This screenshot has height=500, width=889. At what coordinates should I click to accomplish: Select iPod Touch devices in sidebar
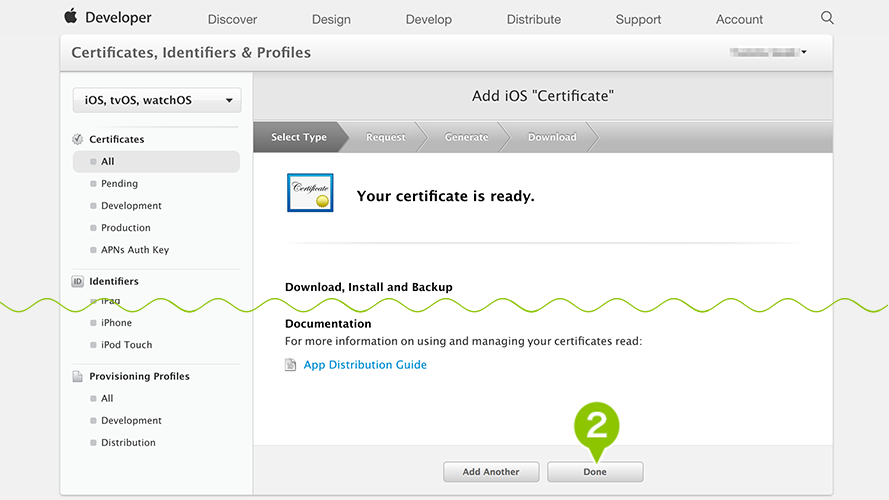click(126, 345)
